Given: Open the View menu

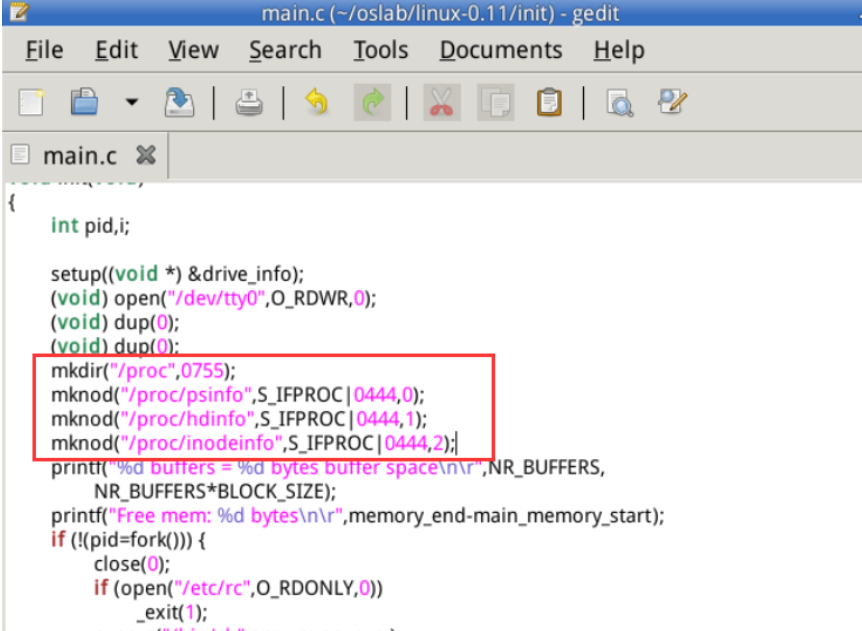Looking at the screenshot, I should (x=193, y=50).
